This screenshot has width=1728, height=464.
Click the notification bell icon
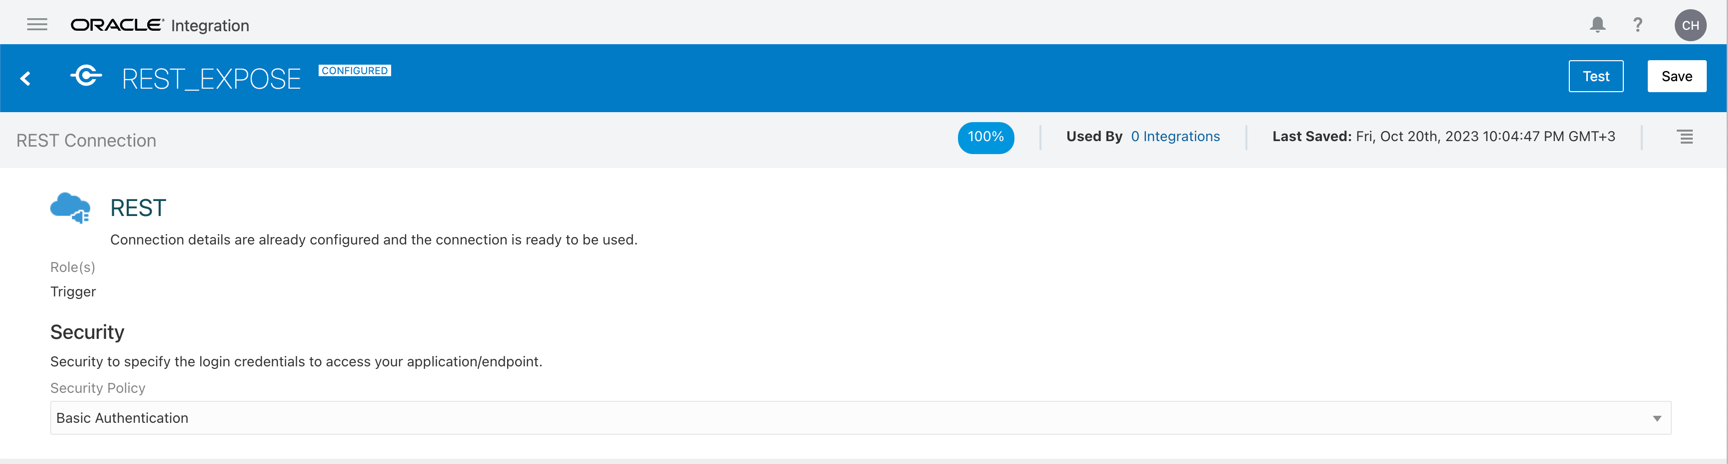[x=1597, y=25]
